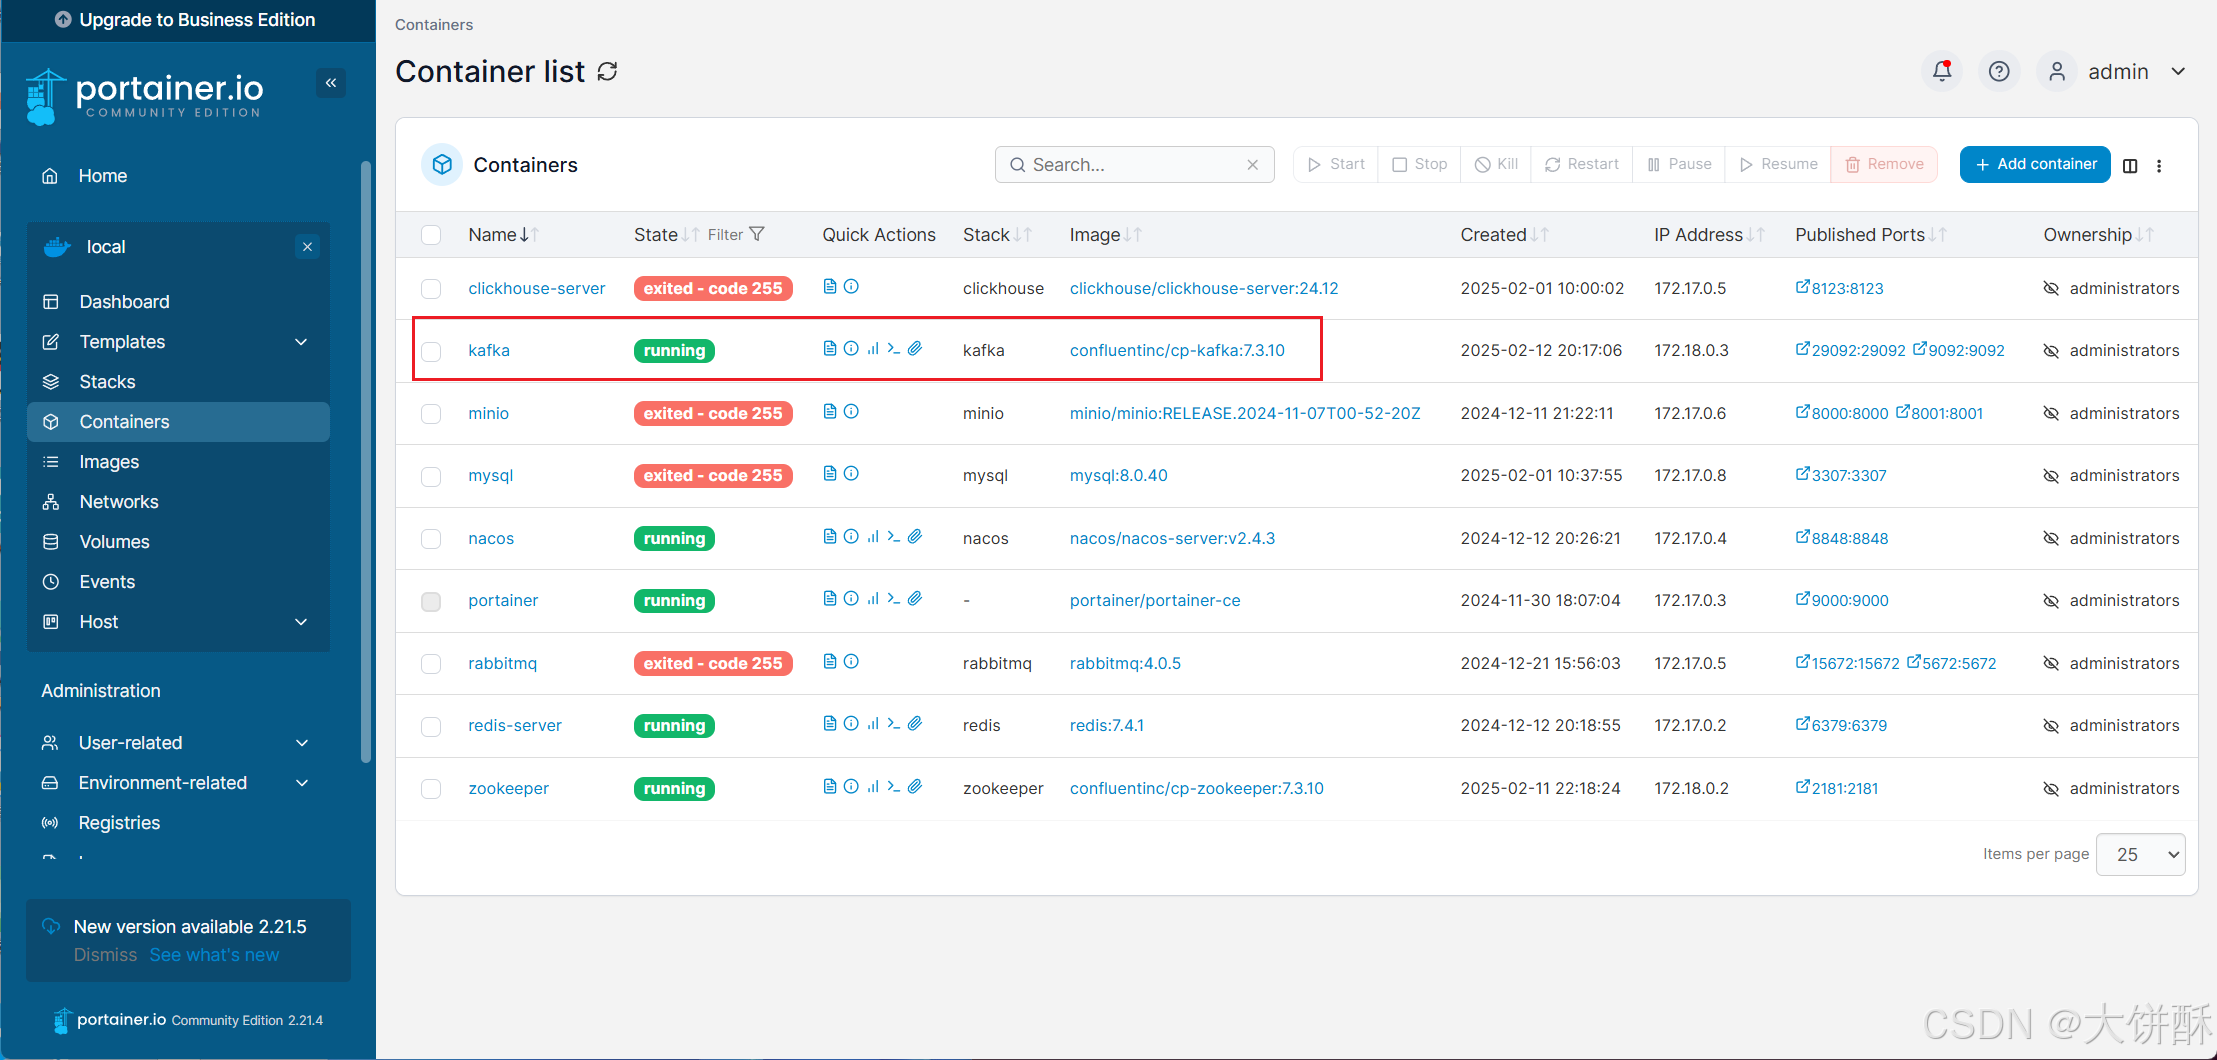The width and height of the screenshot is (2217, 1060).
Task: Refresh the container list icon
Action: coord(607,72)
